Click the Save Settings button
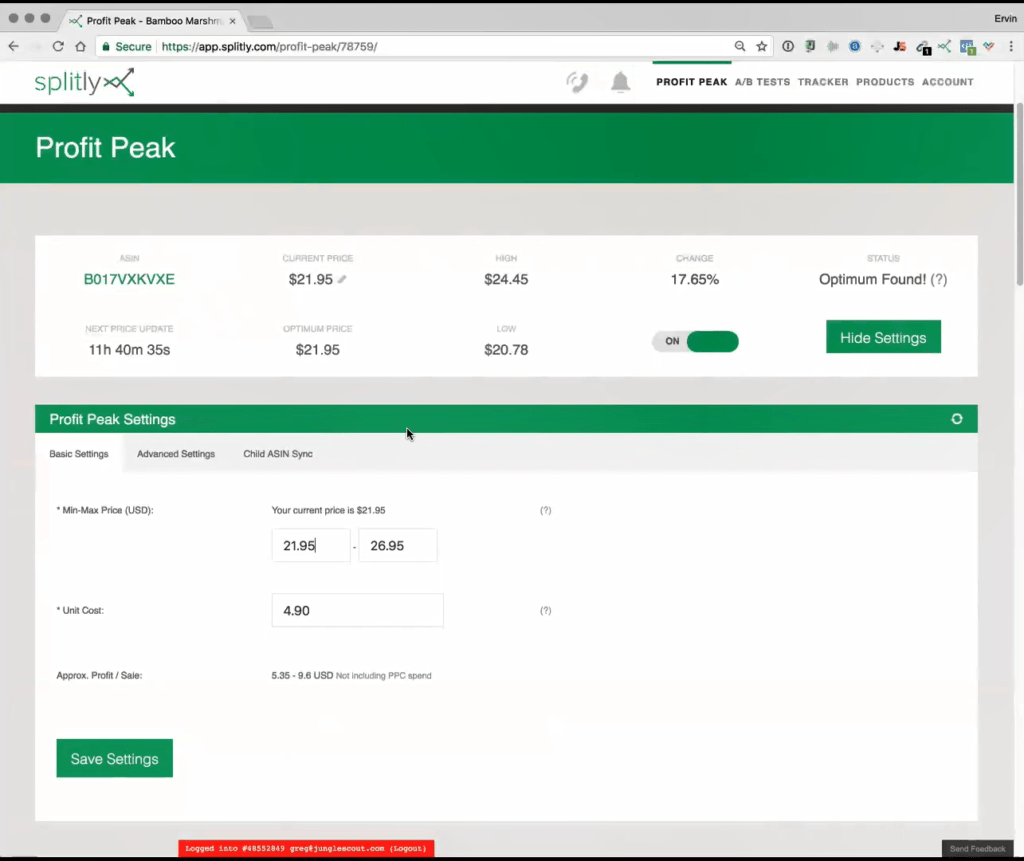1024x861 pixels. 115,758
